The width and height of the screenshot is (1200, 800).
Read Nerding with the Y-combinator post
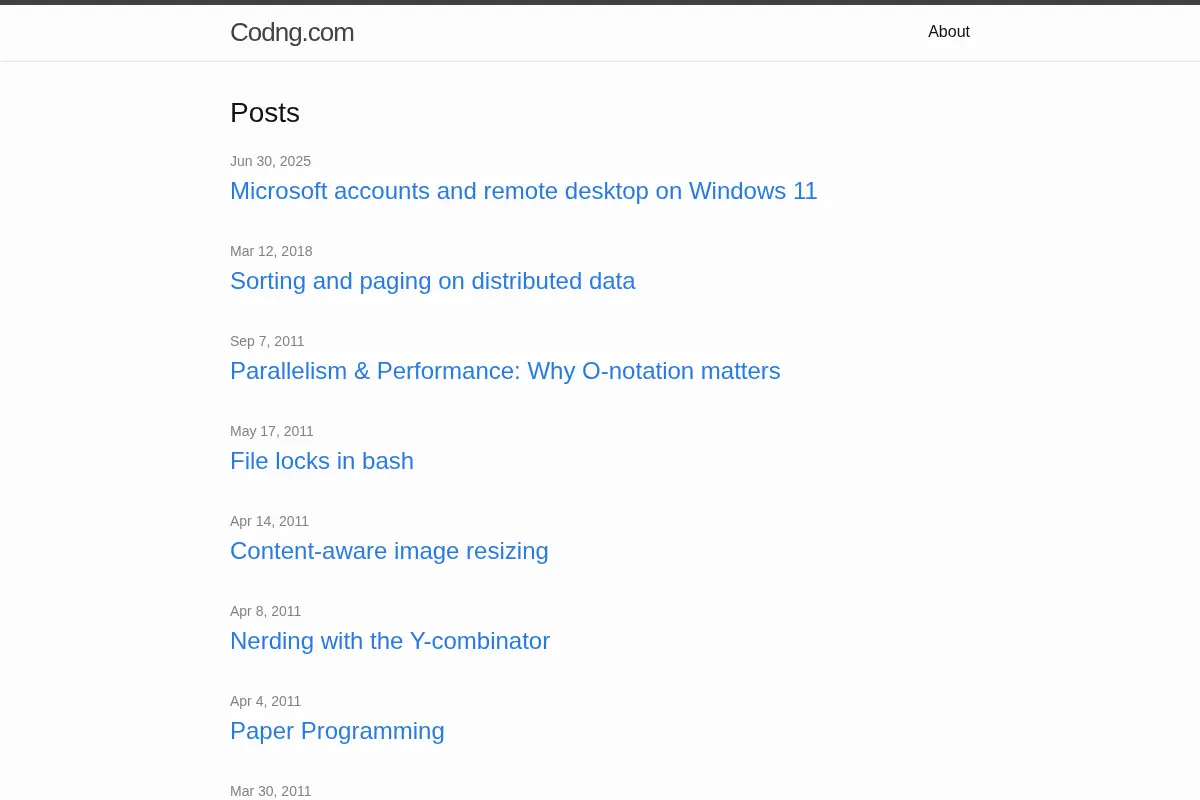(x=390, y=641)
